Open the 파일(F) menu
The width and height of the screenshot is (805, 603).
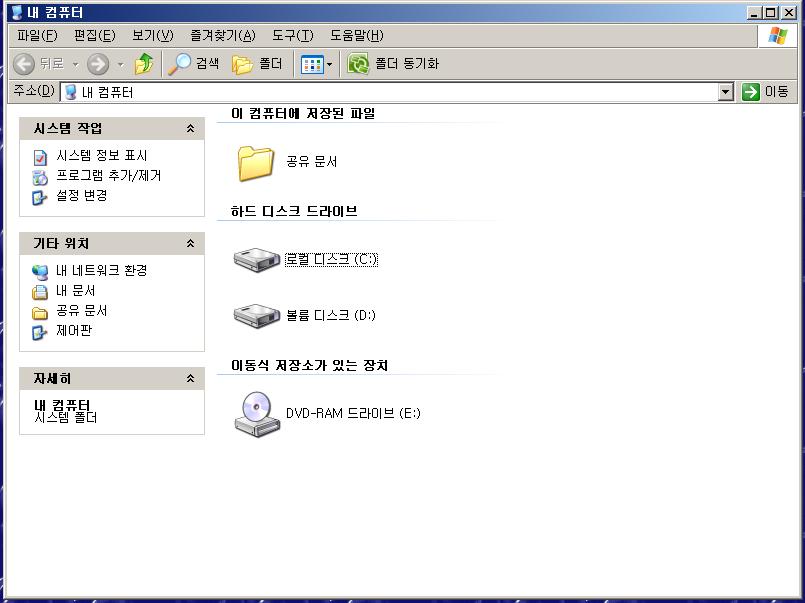pos(37,35)
